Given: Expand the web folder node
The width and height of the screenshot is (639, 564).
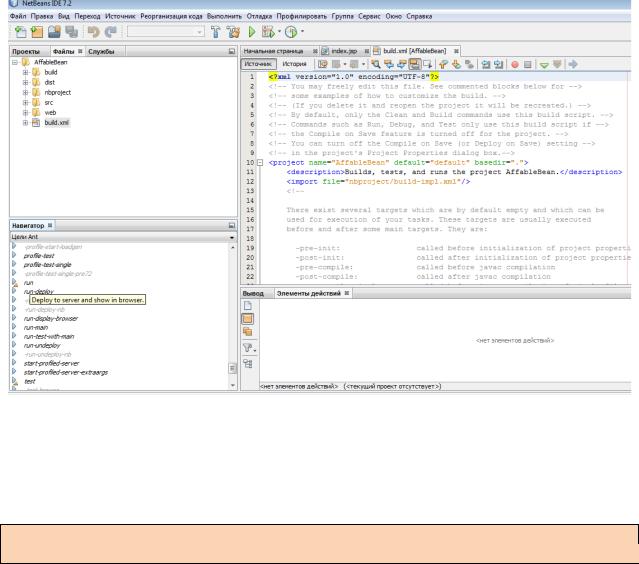Looking at the screenshot, I should pos(25,113).
